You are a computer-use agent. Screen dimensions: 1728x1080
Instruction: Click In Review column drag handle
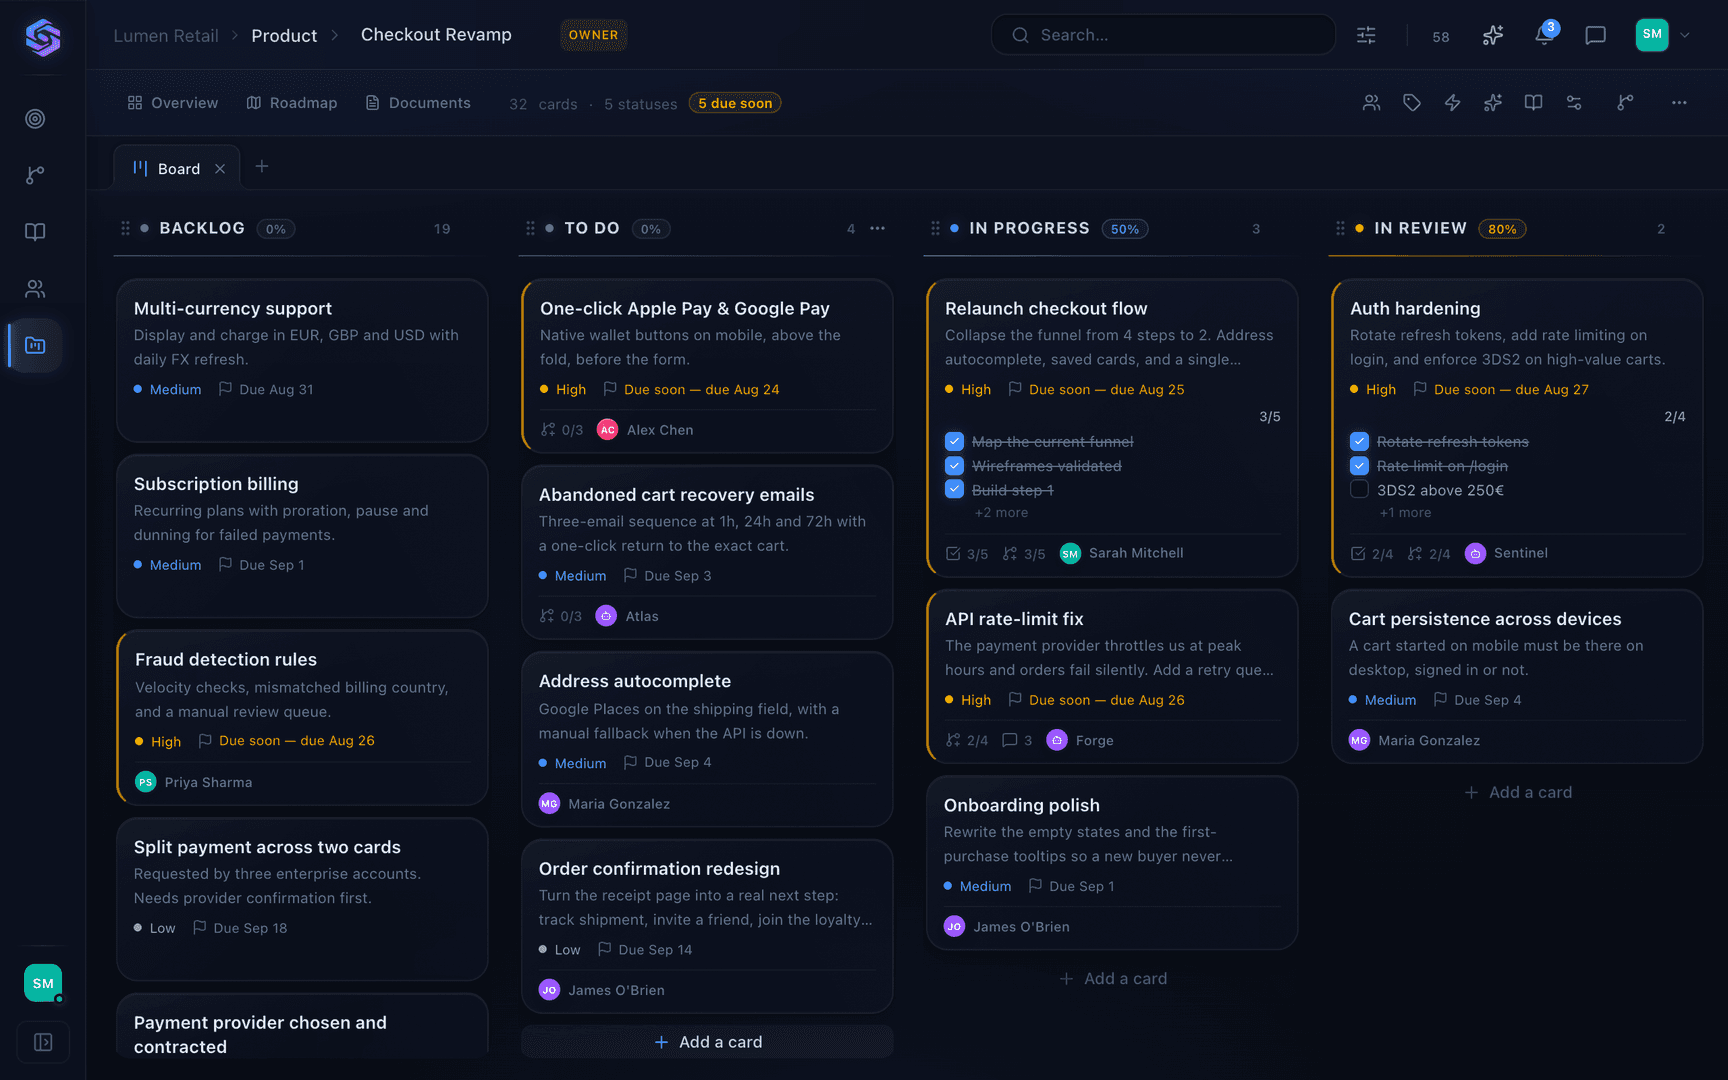(1340, 229)
